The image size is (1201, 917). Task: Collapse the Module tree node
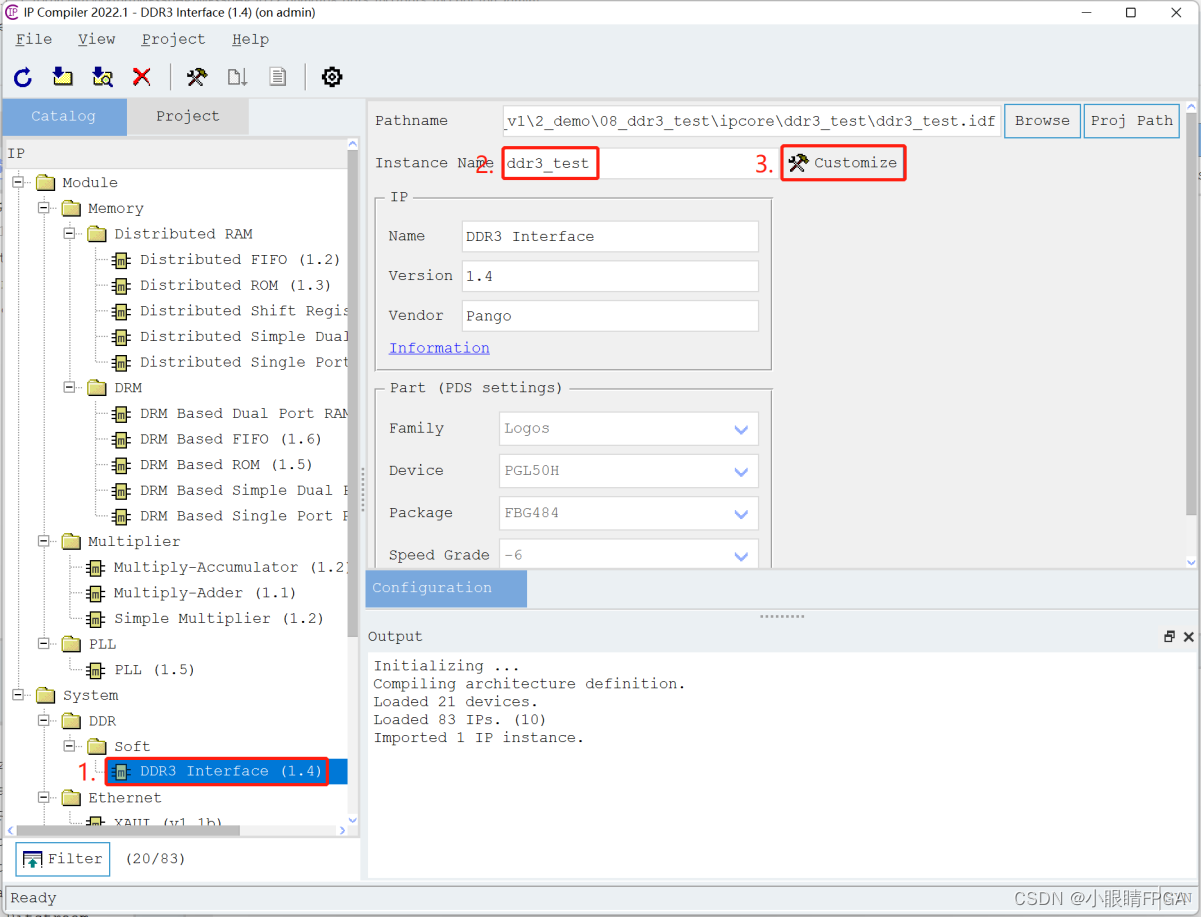pyautogui.click(x=18, y=183)
